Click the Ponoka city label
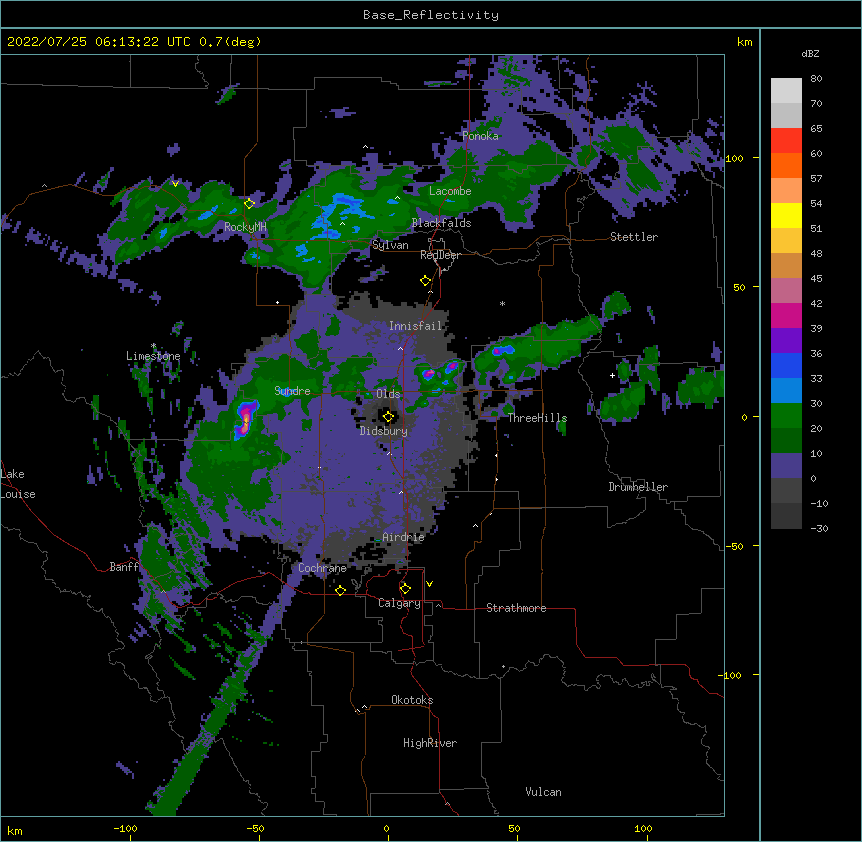 click(x=480, y=136)
